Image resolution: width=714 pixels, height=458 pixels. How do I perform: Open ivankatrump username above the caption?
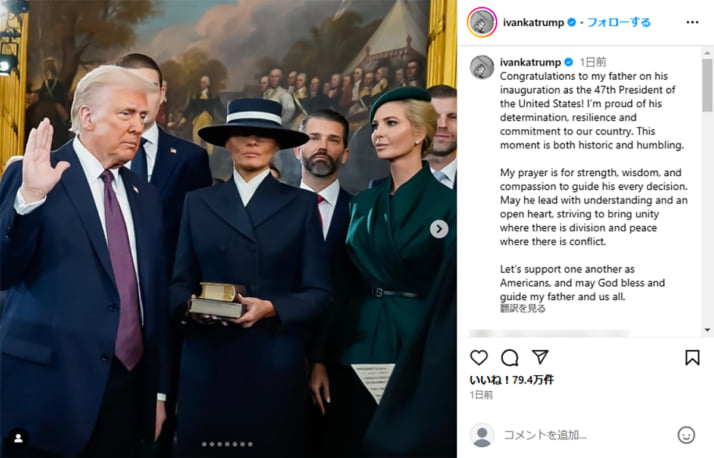530,62
